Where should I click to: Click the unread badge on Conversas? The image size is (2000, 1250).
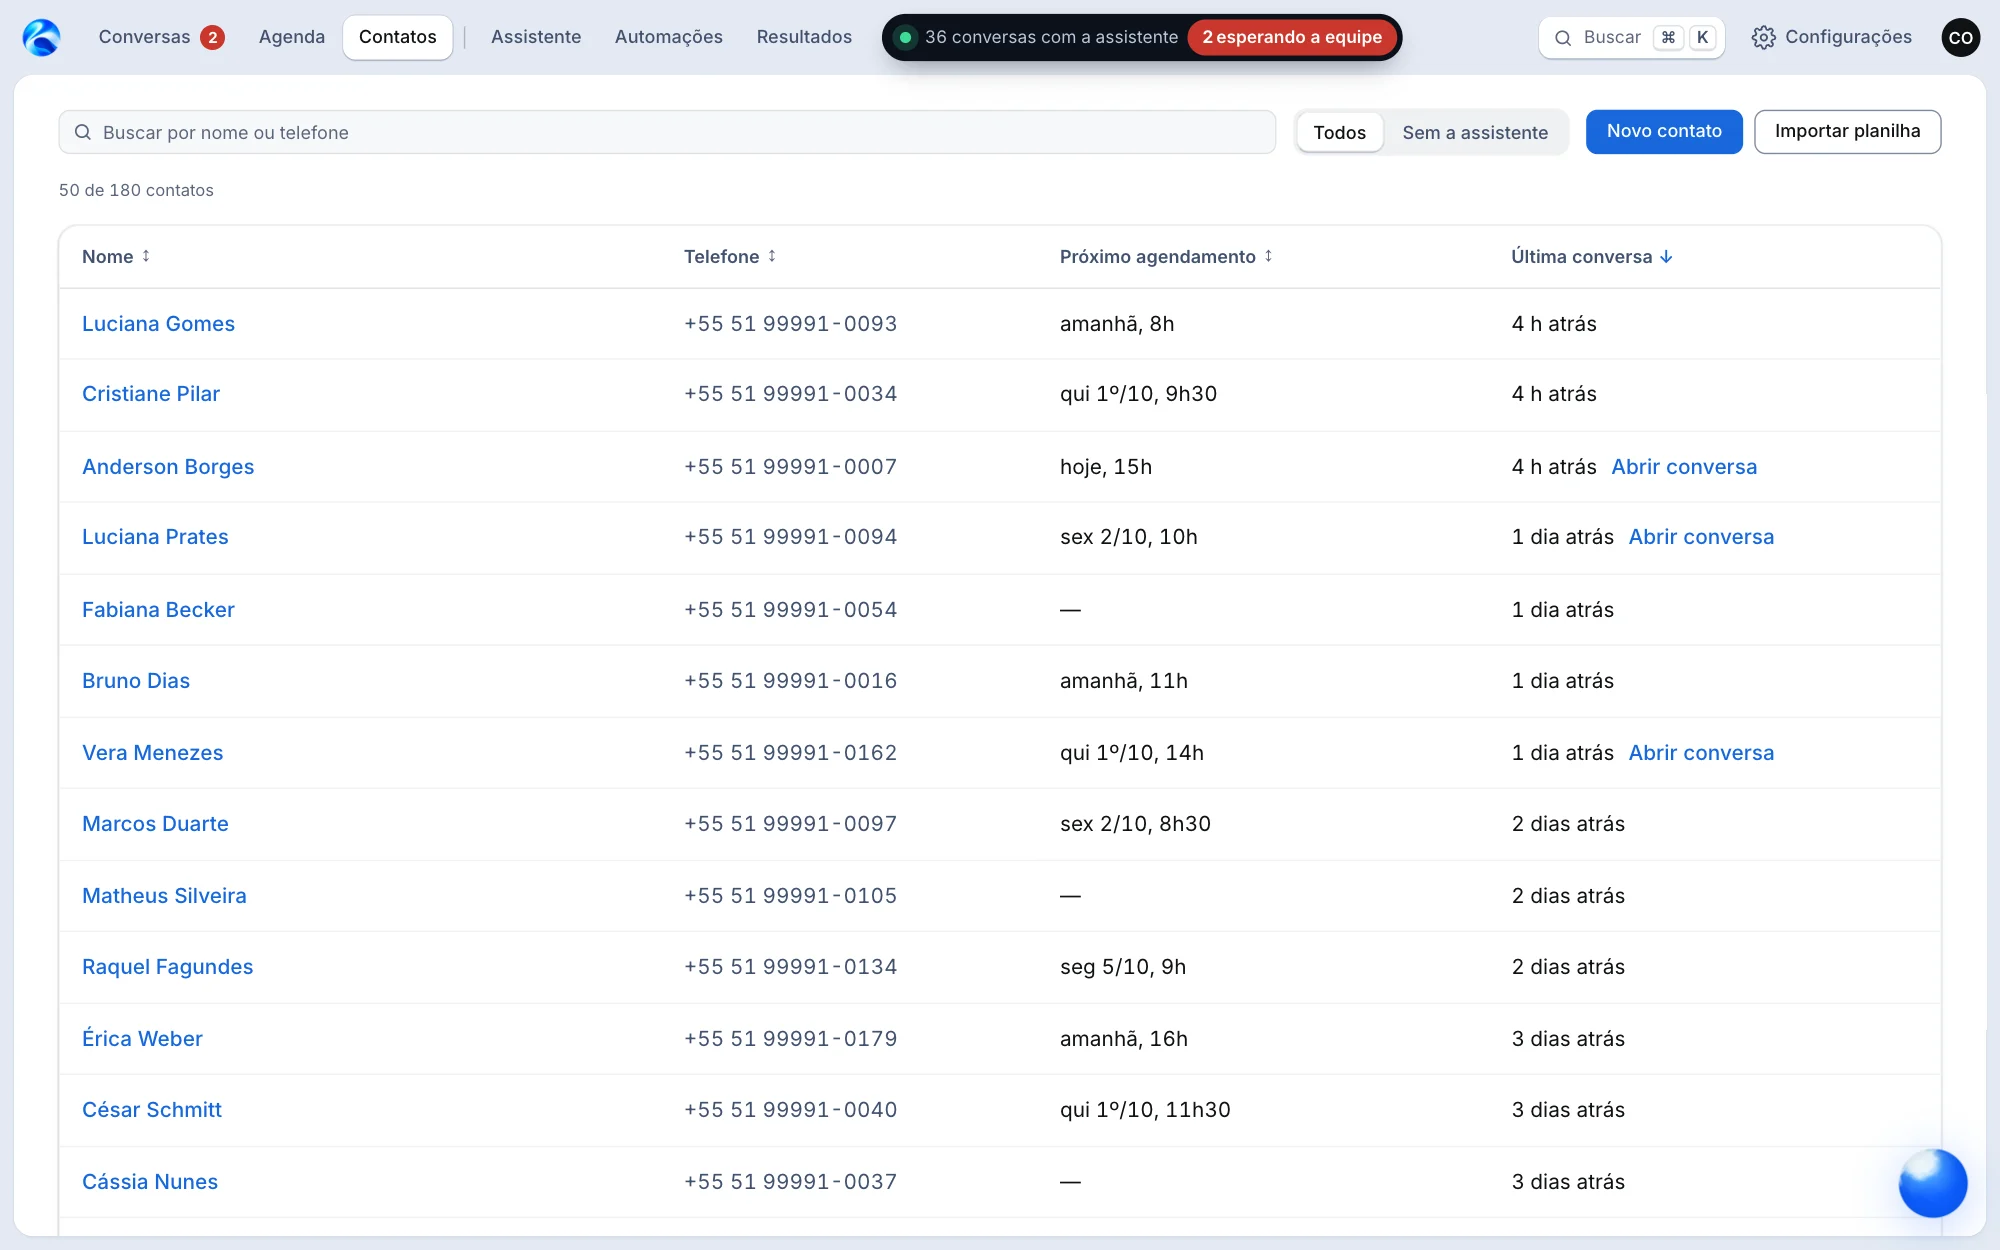212,37
